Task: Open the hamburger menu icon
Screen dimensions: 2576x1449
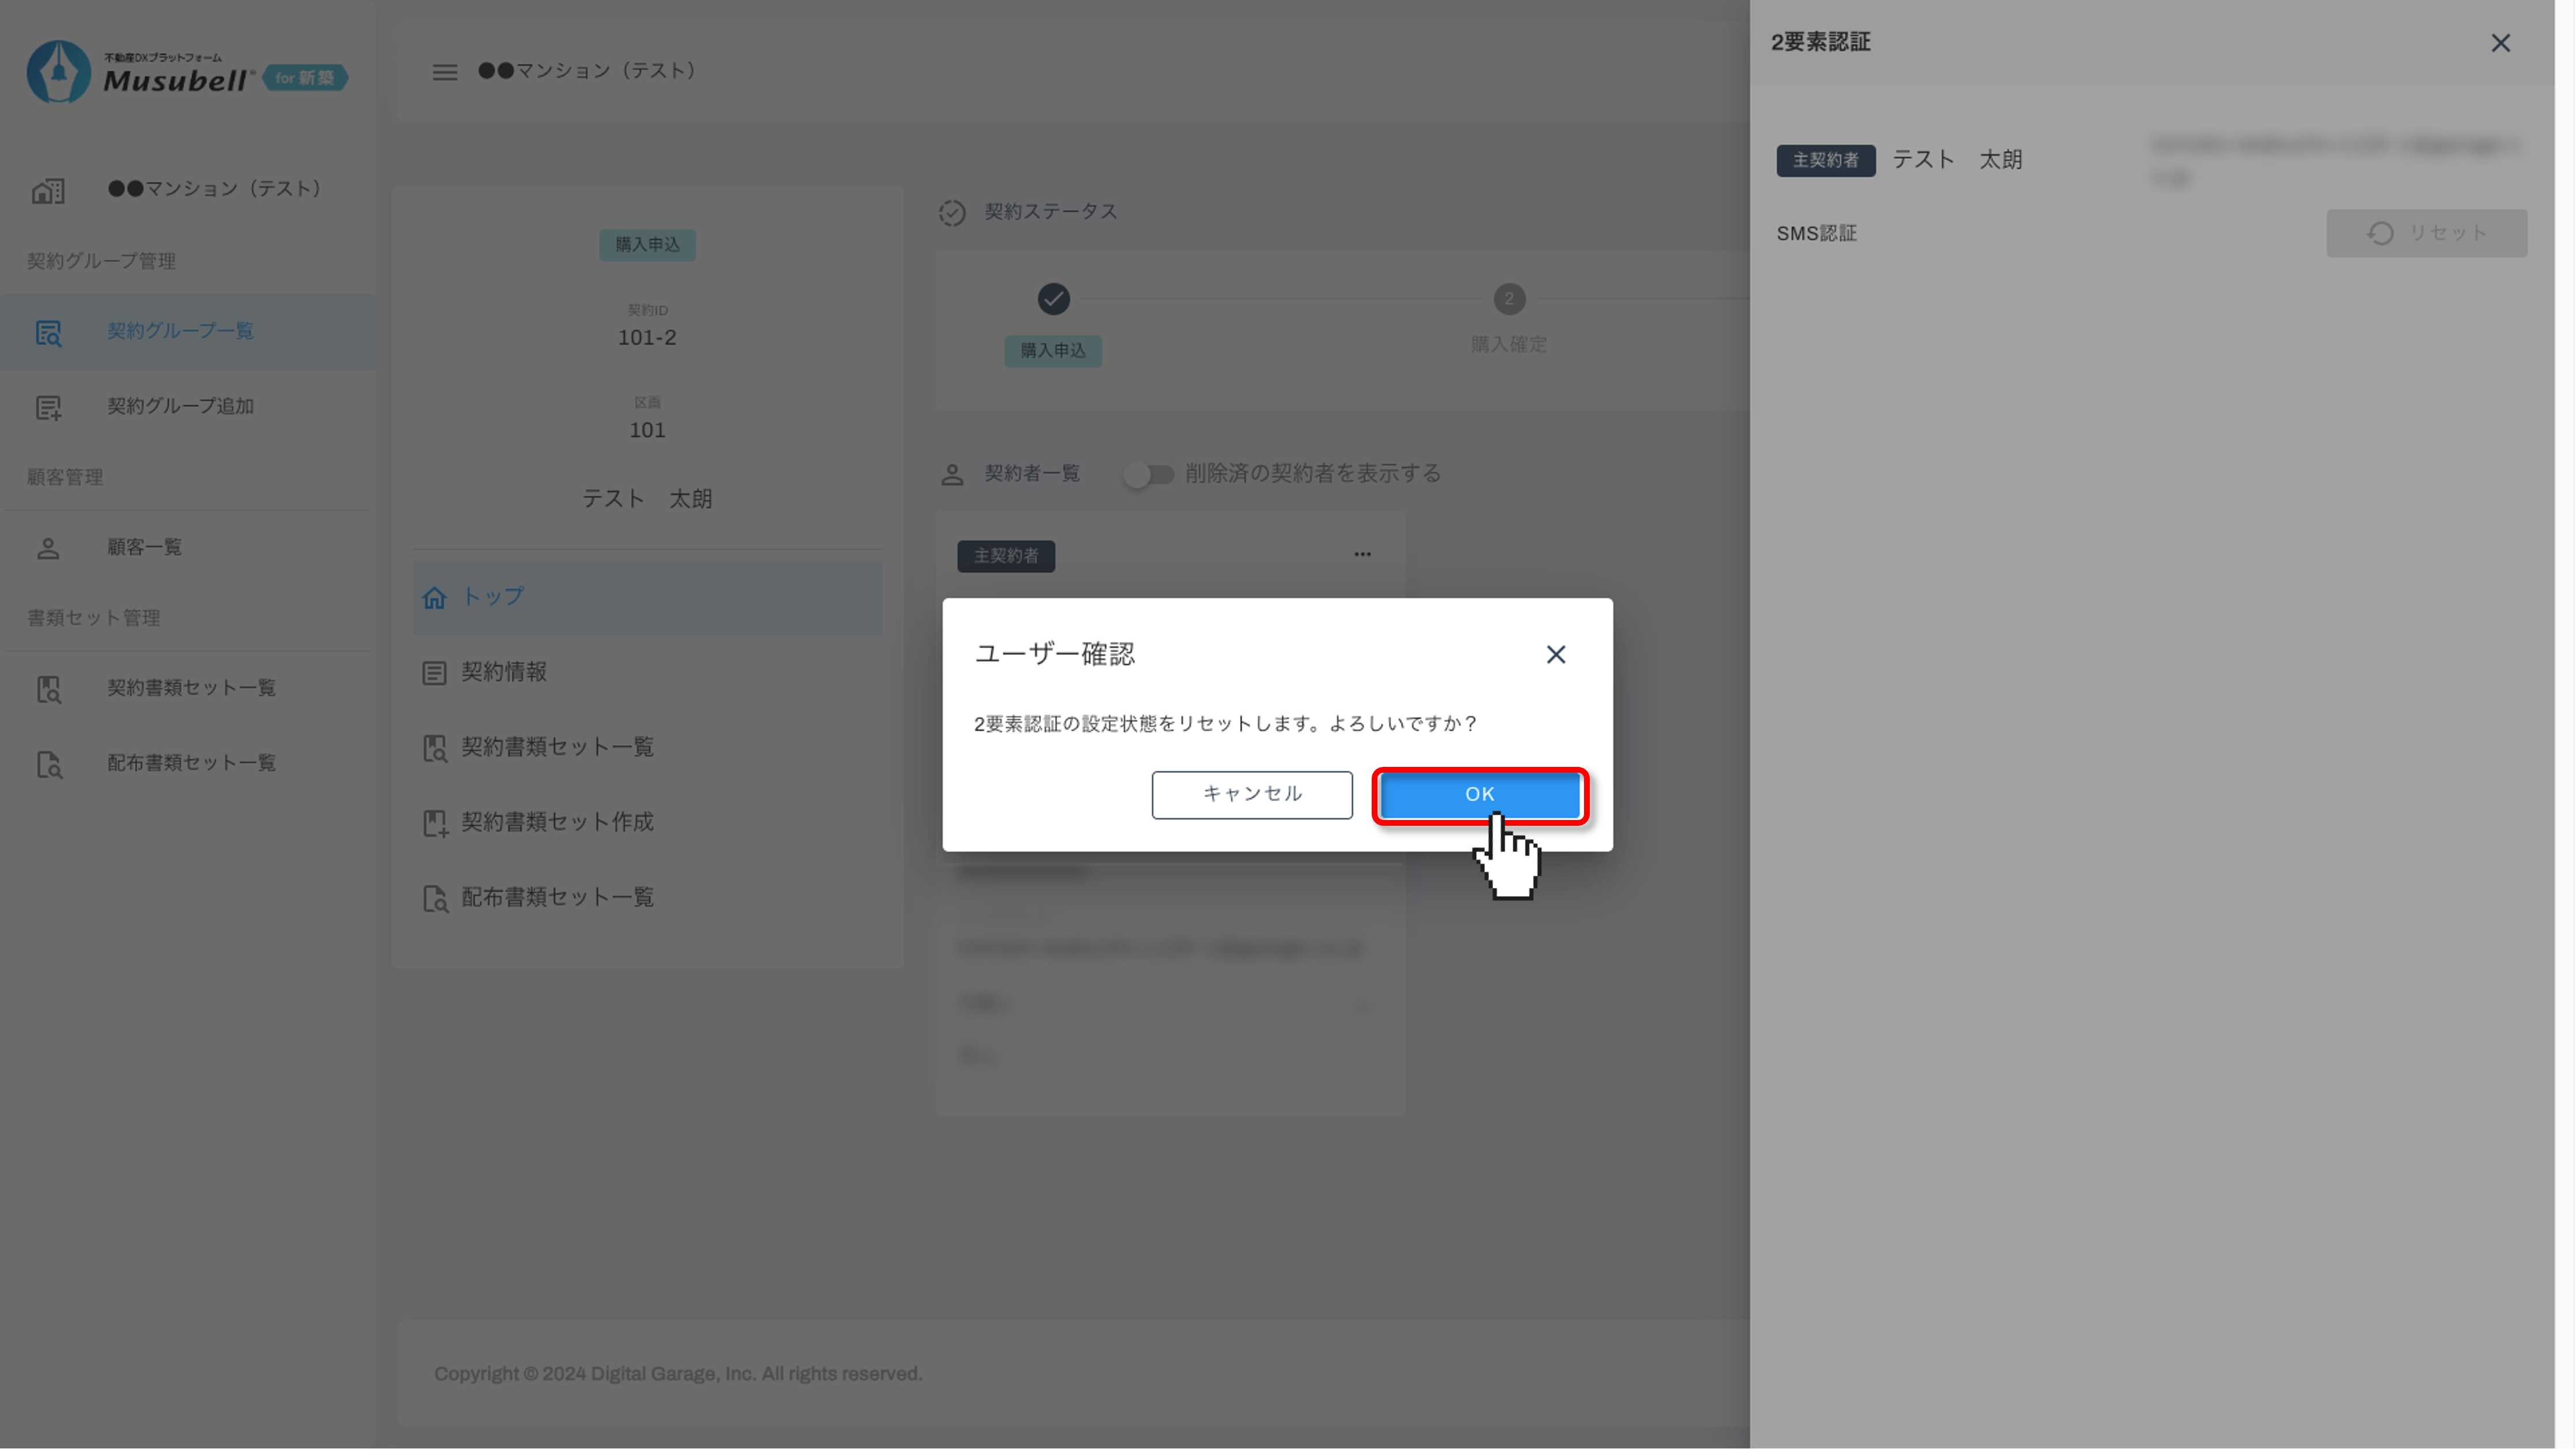Action: click(444, 72)
